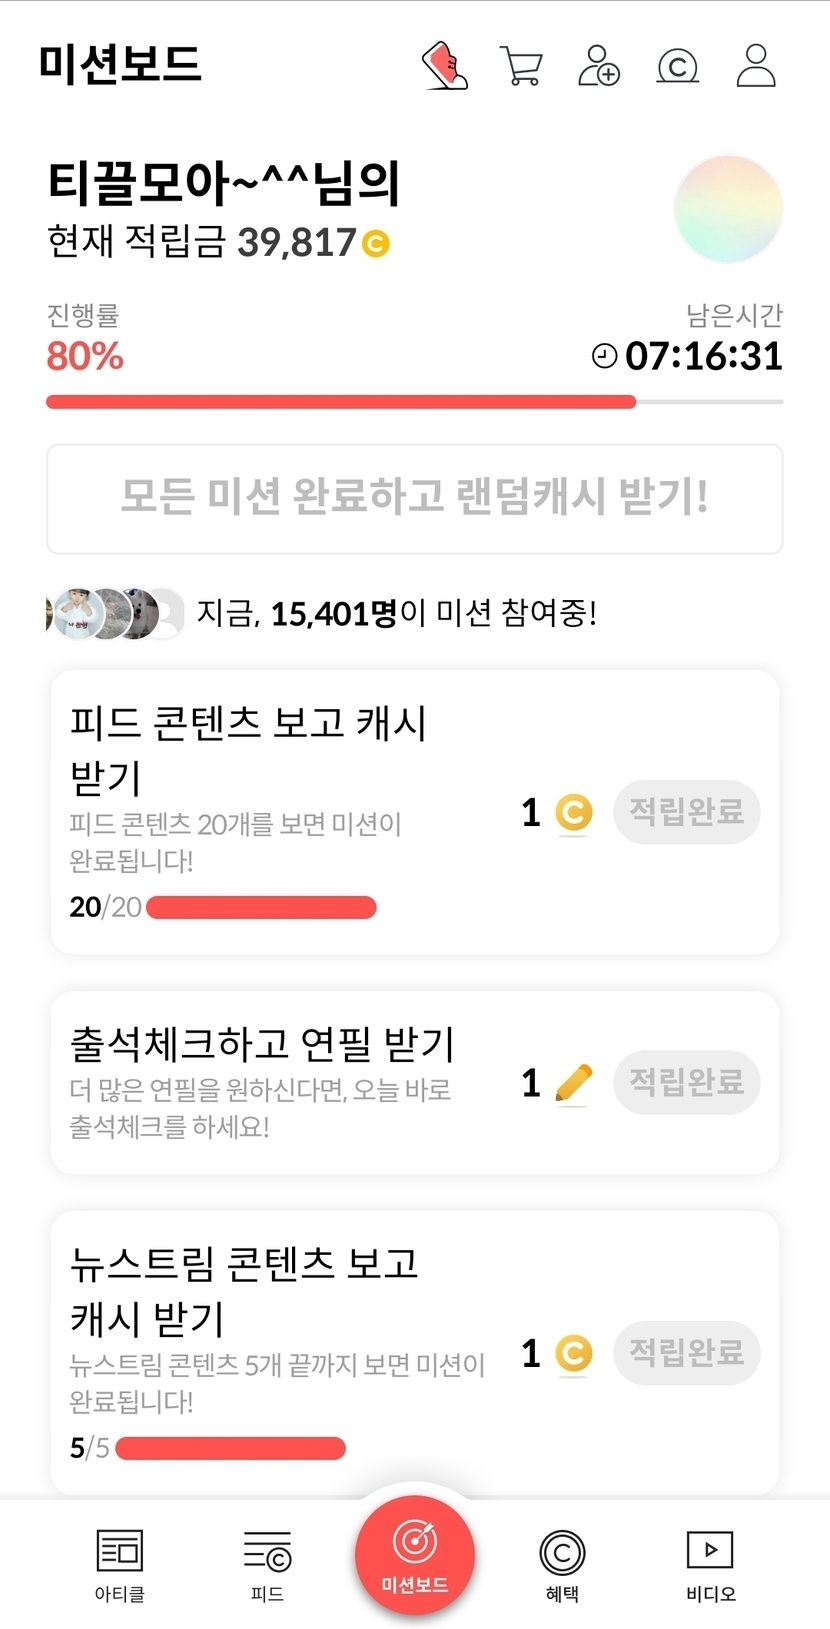The image size is (830, 1629).
Task: Tap the gold coin beside current savings
Action: pyautogui.click(x=376, y=243)
